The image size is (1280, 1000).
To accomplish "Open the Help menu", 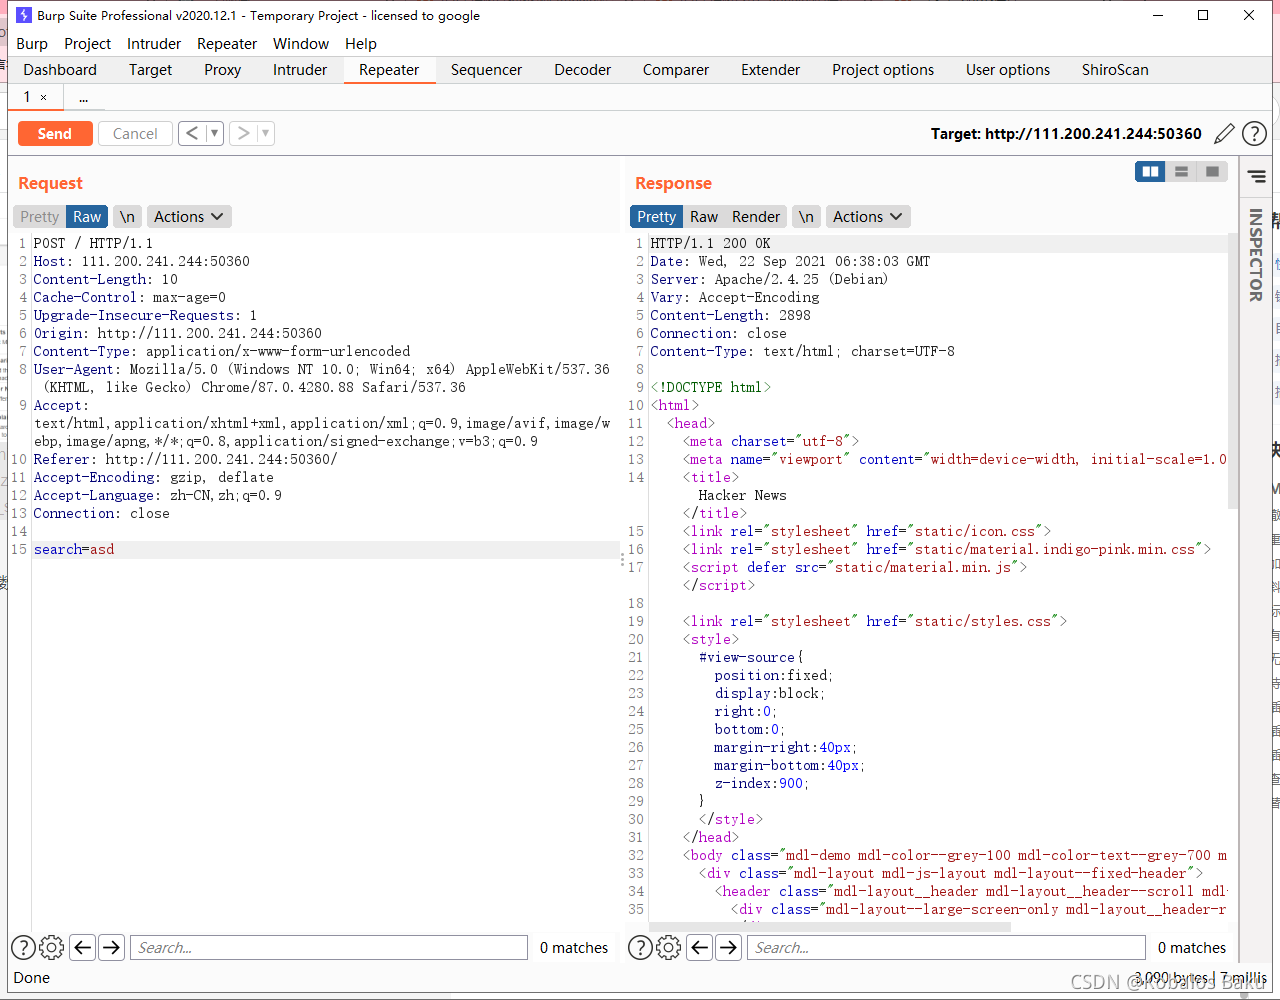I will point(361,44).
